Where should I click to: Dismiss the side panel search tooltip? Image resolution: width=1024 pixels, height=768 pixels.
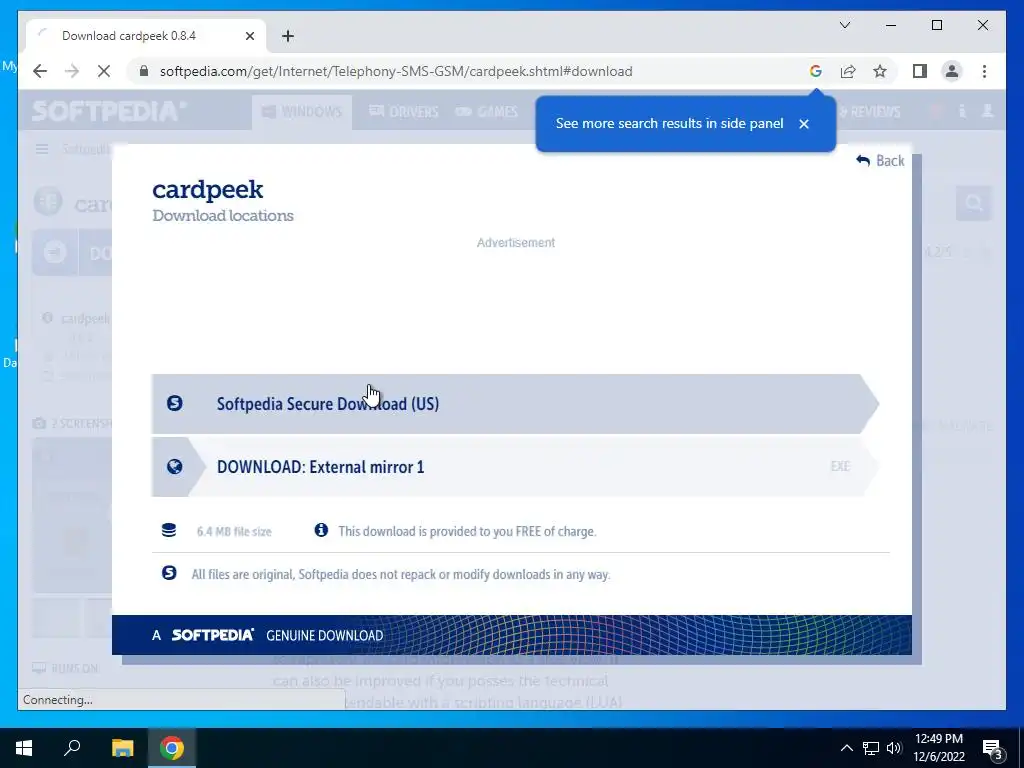(804, 123)
